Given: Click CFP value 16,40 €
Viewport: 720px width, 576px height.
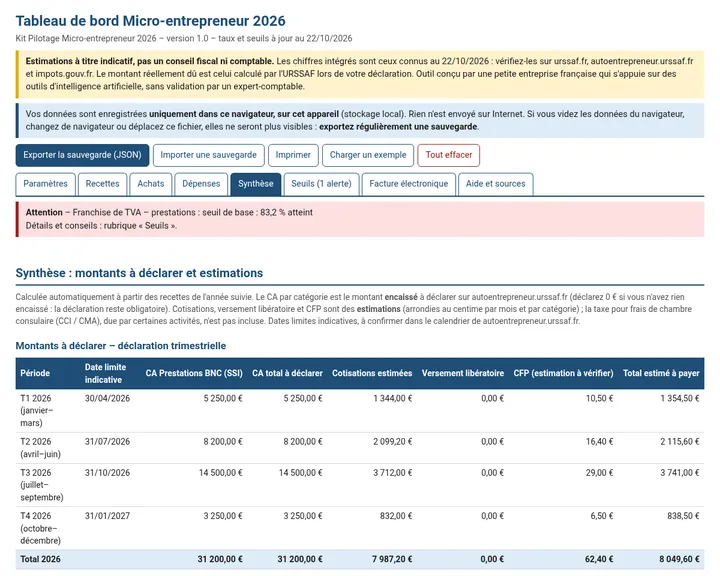Looking at the screenshot, I should click(x=600, y=441).
